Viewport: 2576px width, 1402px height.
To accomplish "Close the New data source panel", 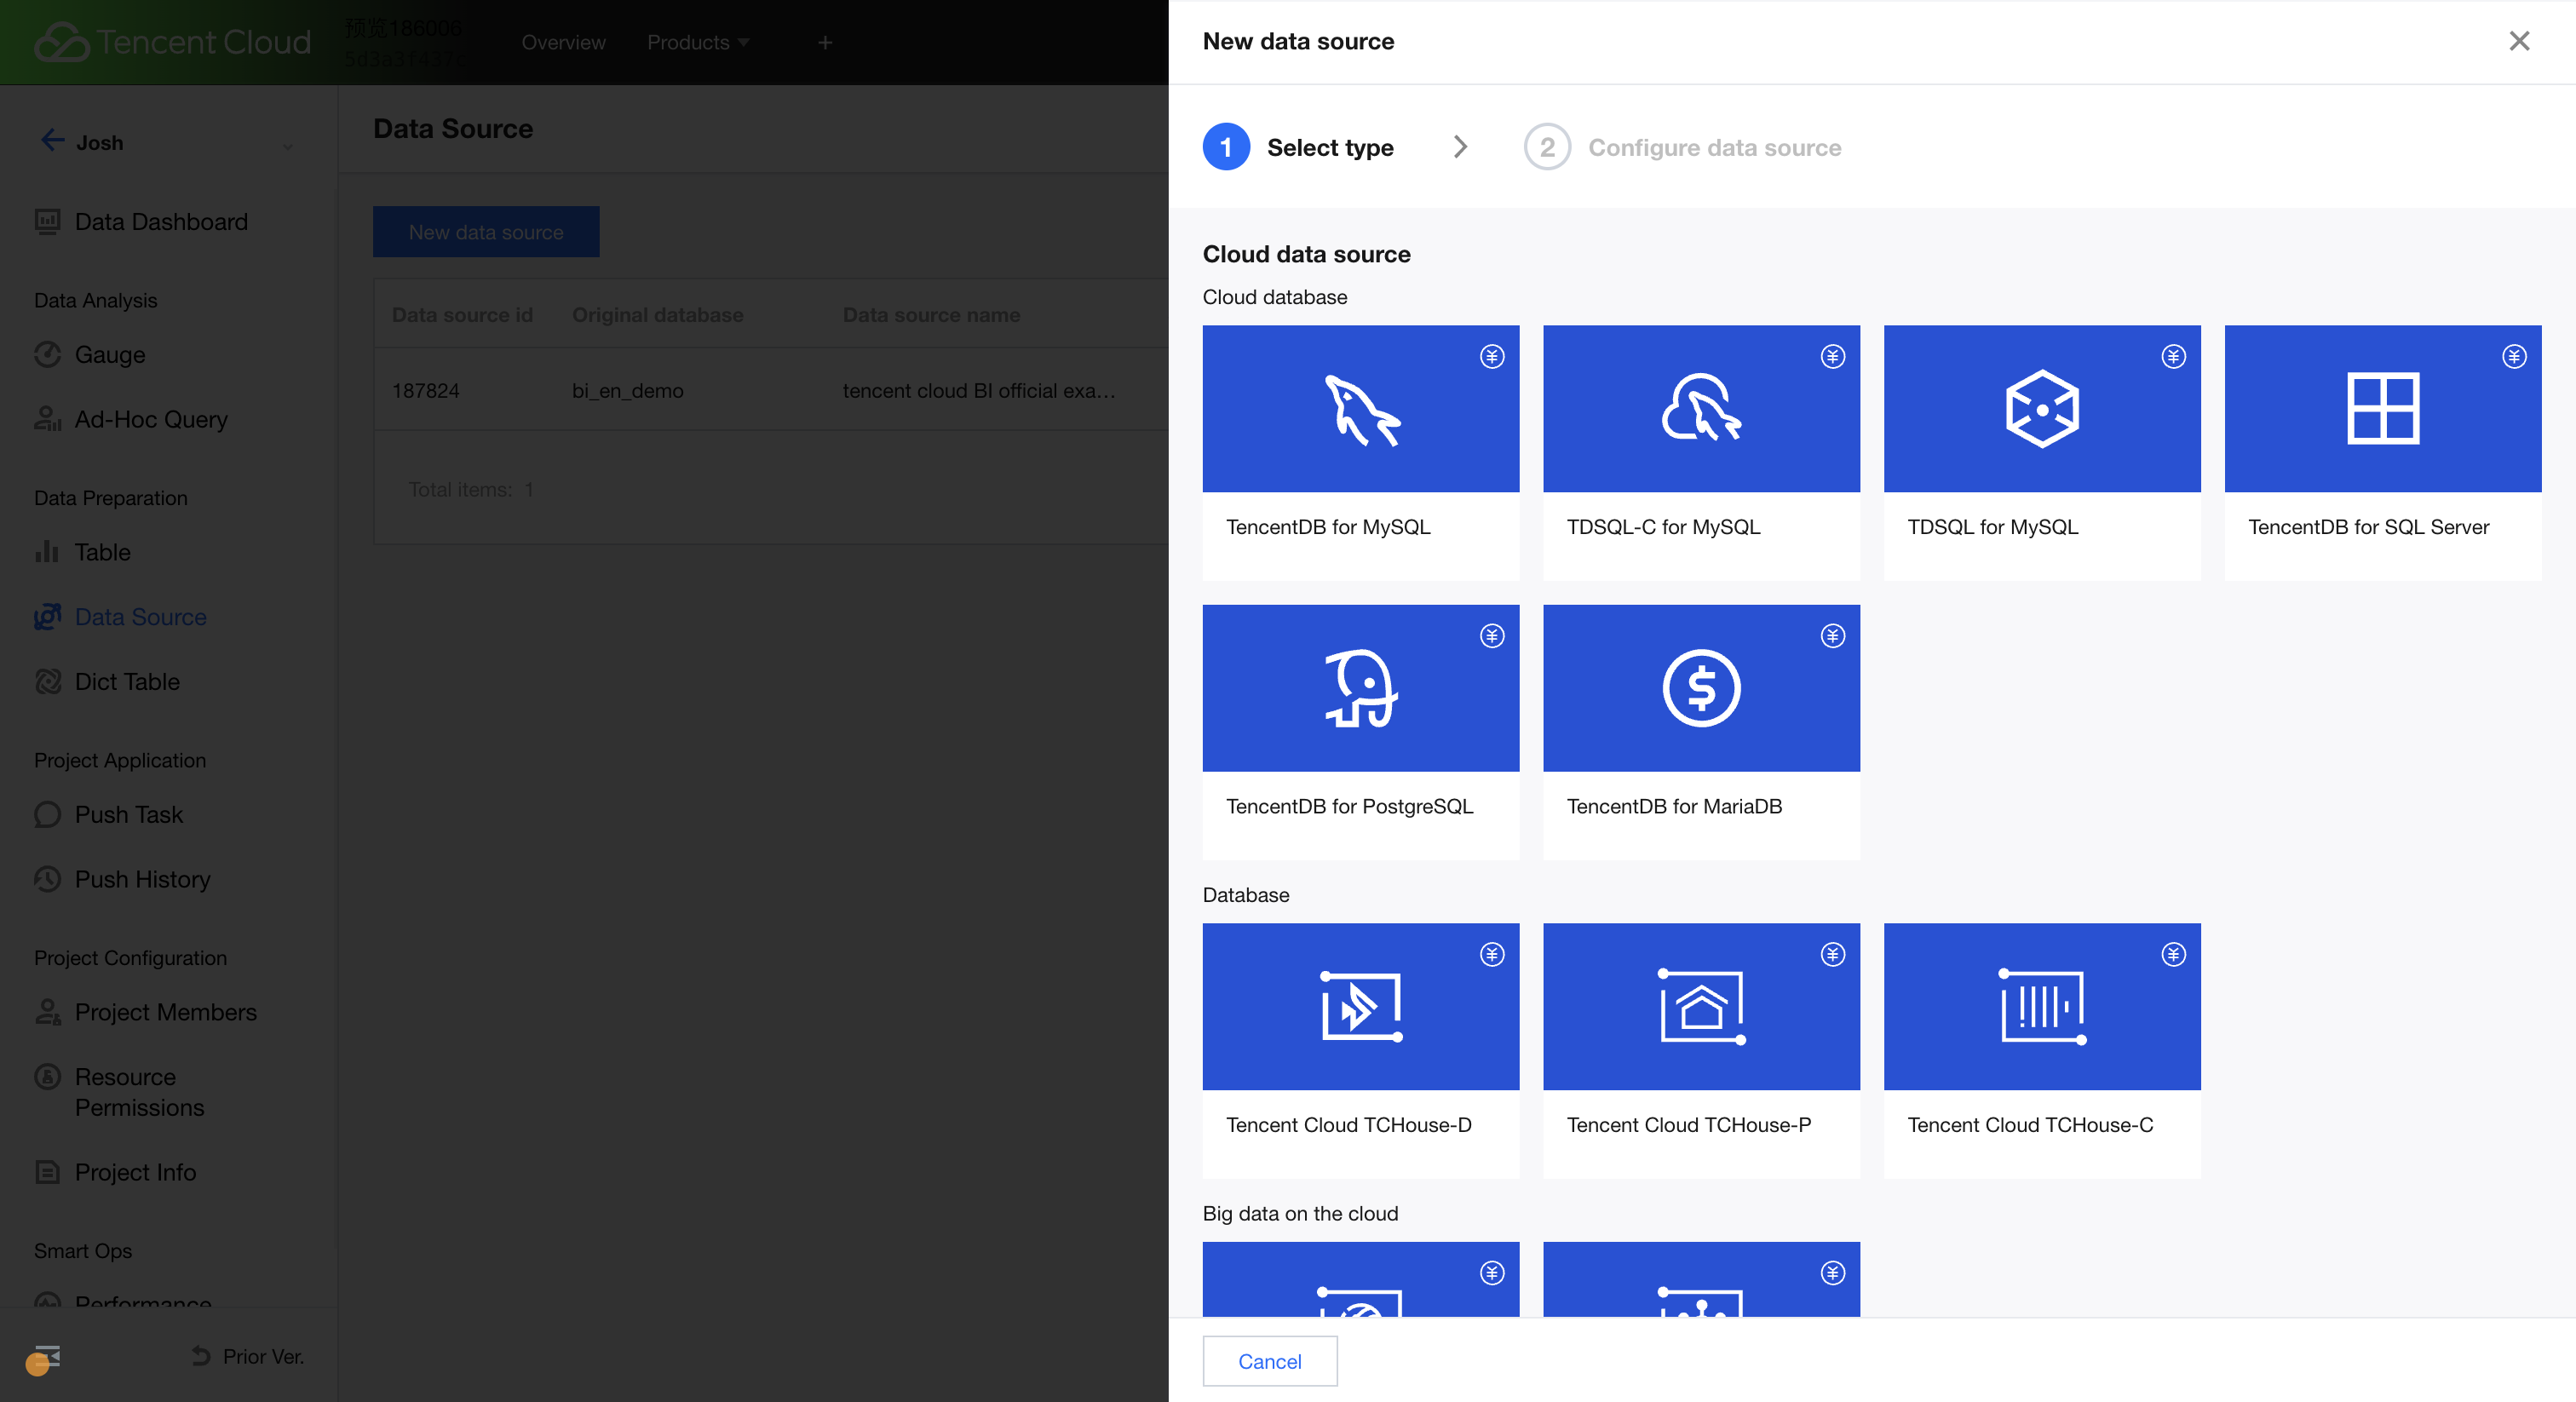I will tap(2518, 41).
